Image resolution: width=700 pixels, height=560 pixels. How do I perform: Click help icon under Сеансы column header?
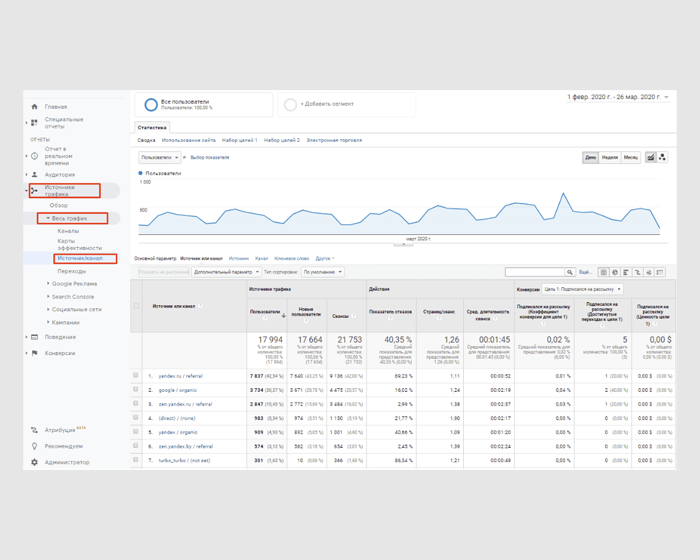coord(354,316)
